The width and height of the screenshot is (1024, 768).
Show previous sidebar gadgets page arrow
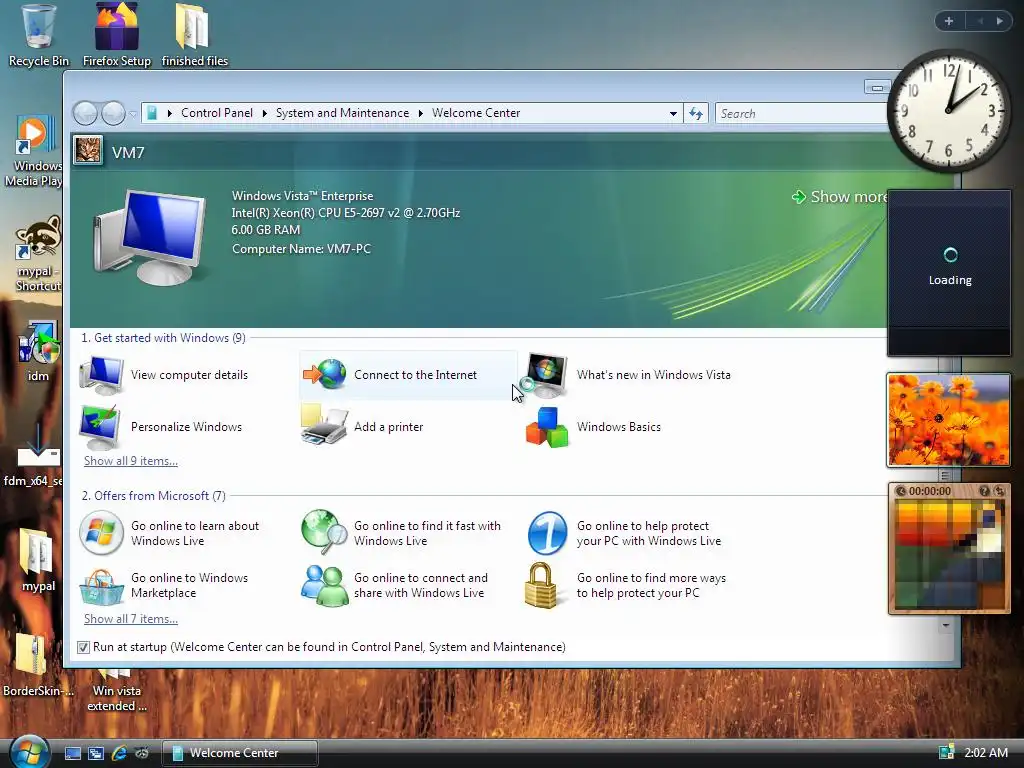point(980,21)
